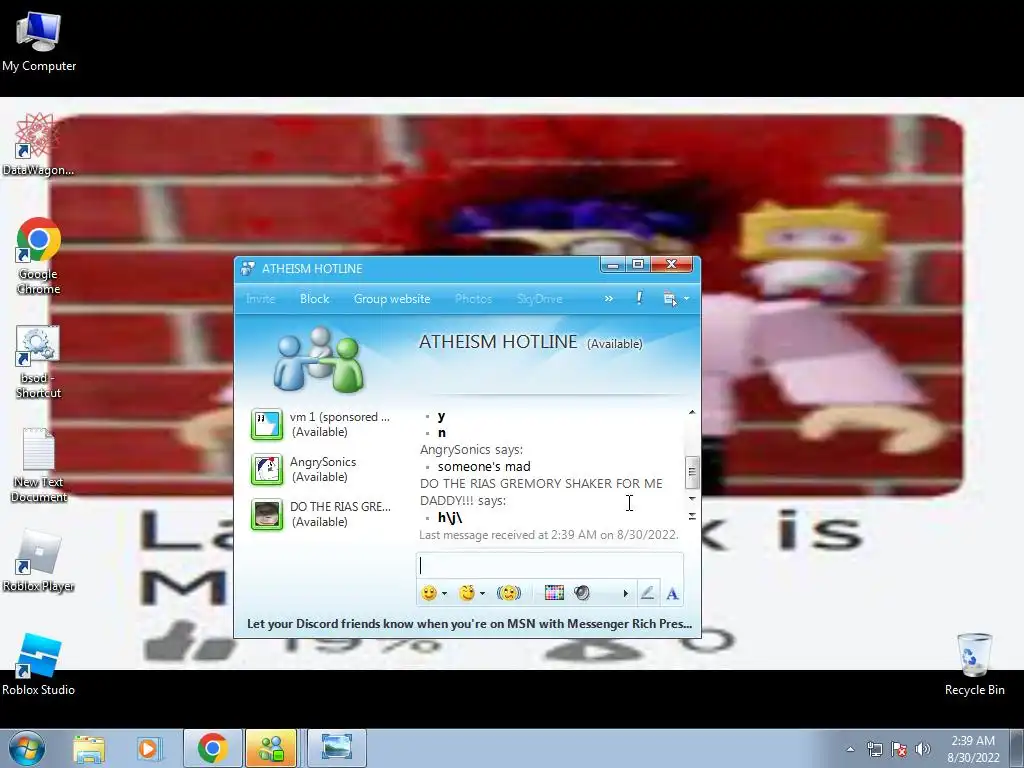The width and height of the screenshot is (1024, 768).
Task: Click the ATHEISM HOTLINE group name
Action: [498, 342]
